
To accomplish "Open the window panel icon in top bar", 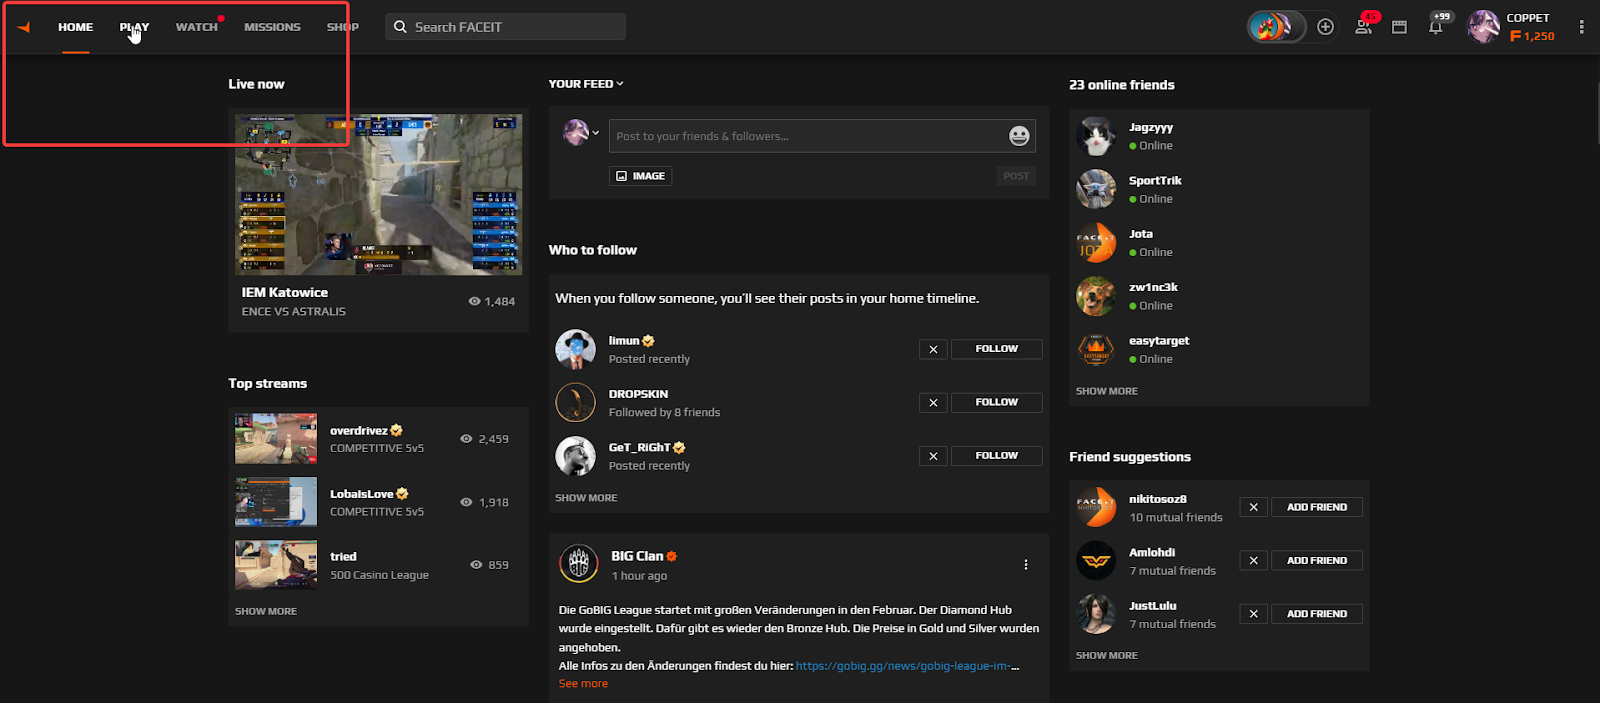I will click(x=1399, y=27).
